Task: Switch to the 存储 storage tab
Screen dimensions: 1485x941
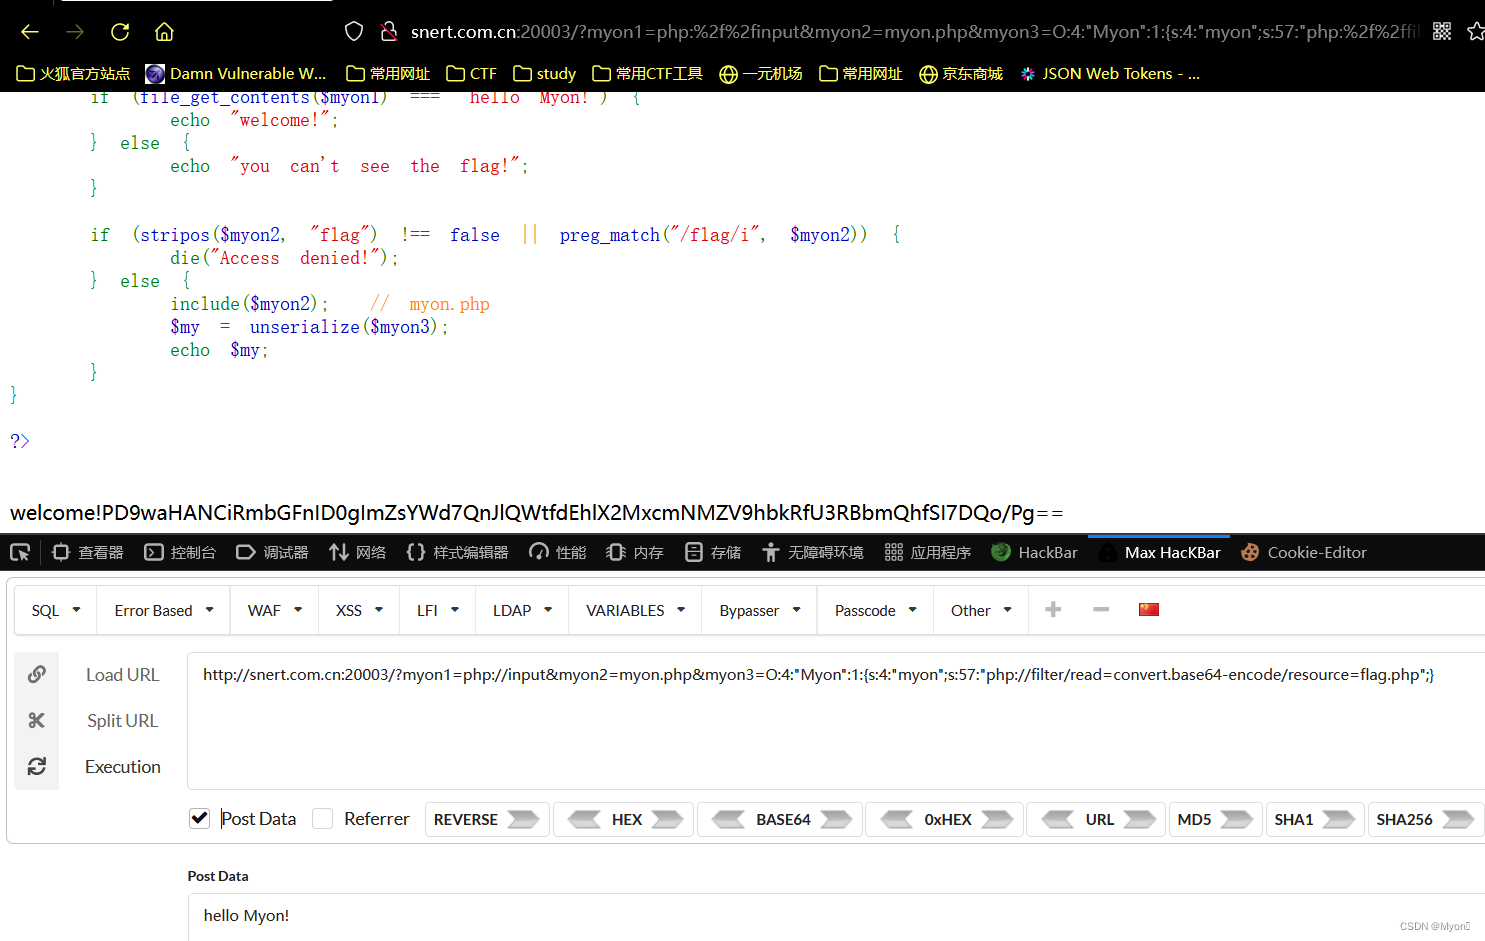Action: 713,552
